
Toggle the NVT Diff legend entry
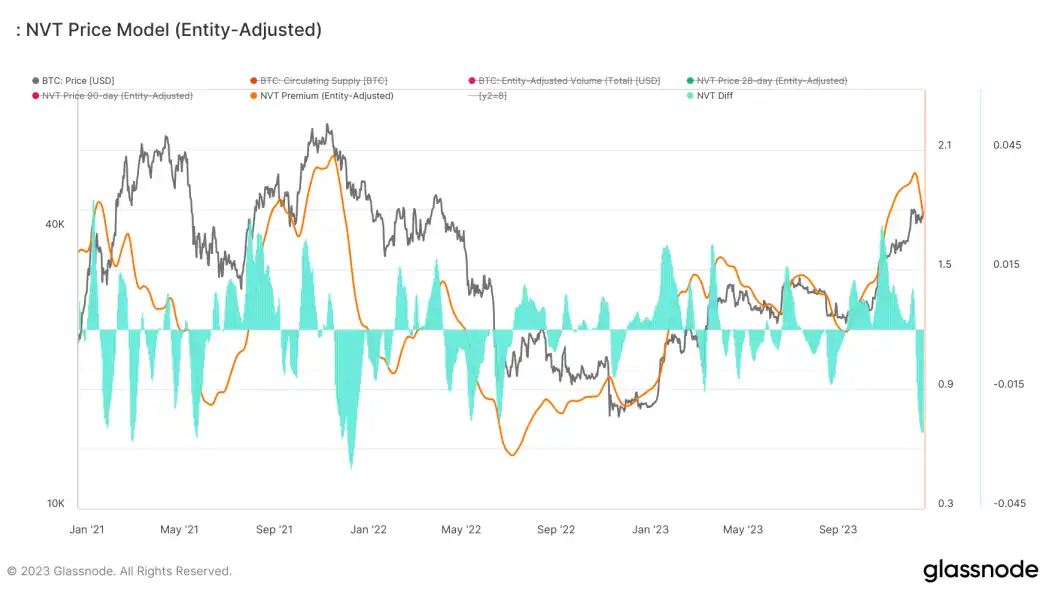710,96
